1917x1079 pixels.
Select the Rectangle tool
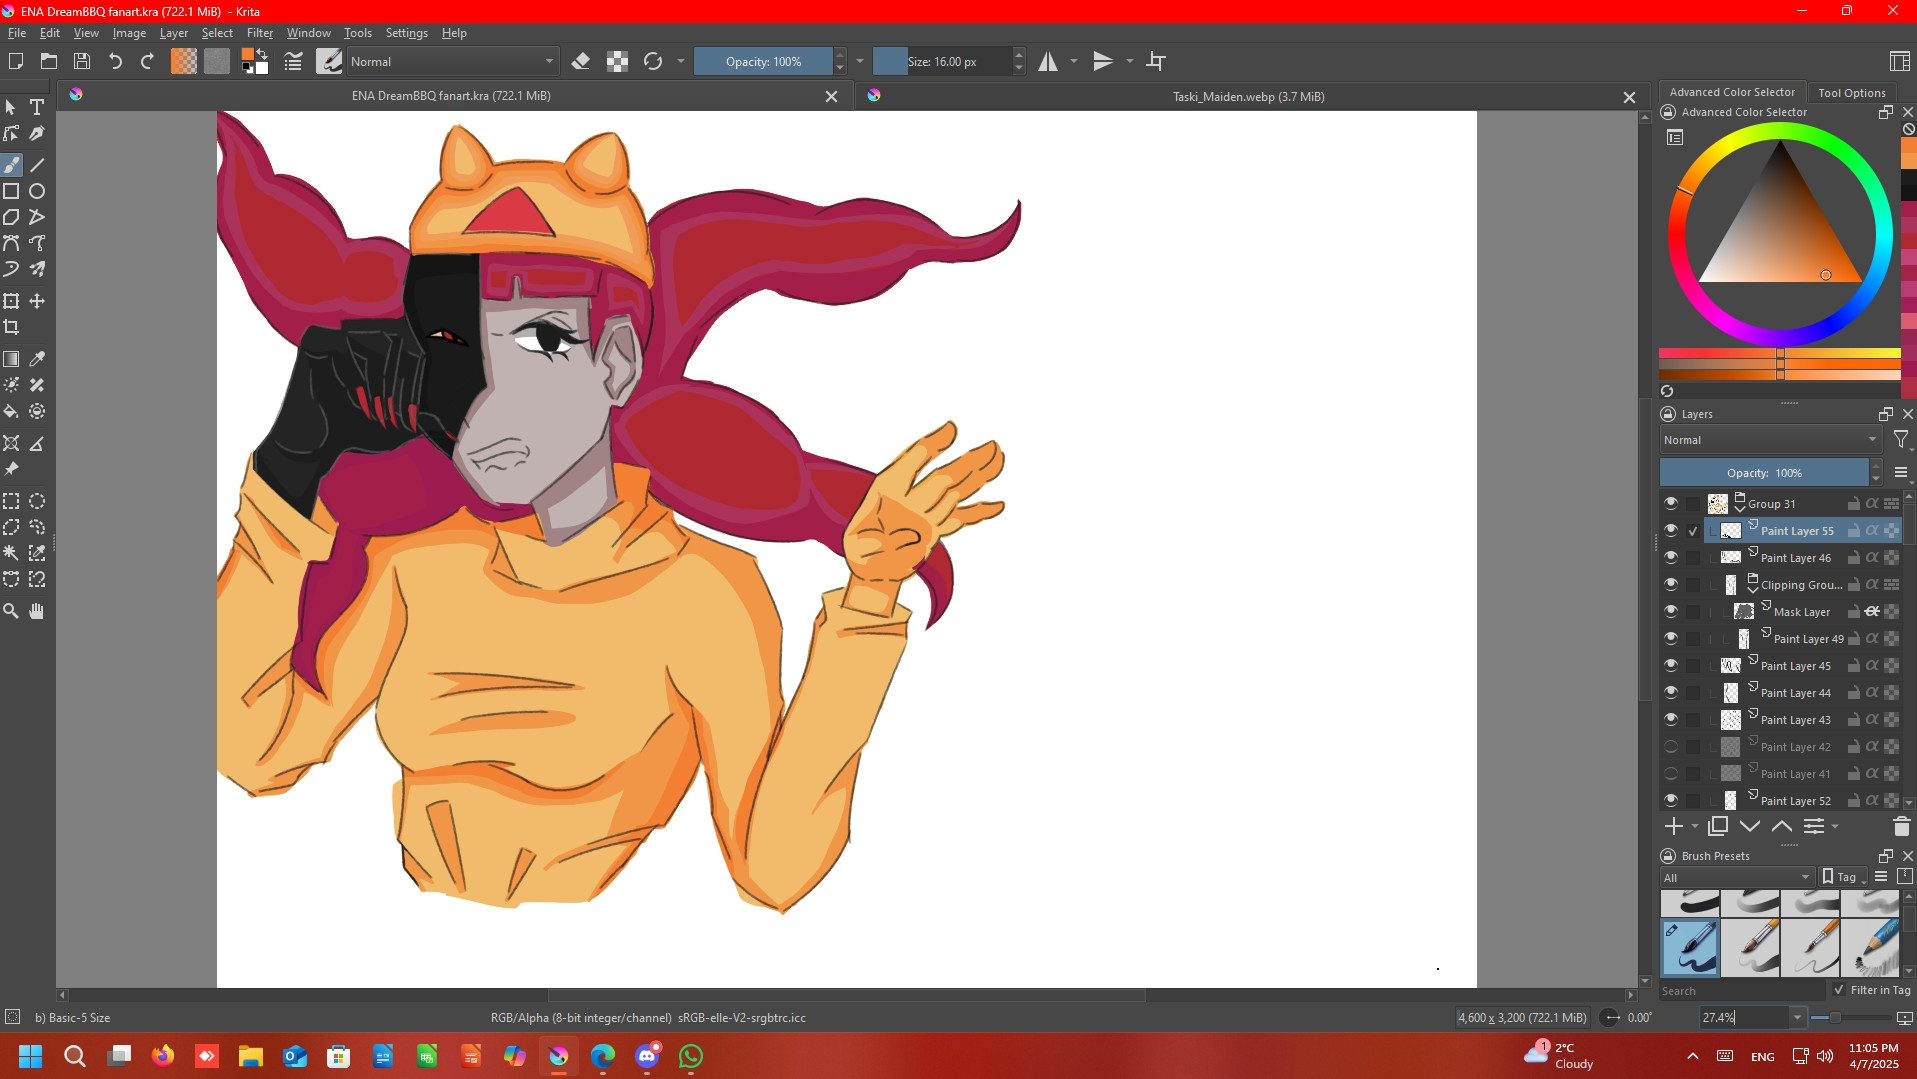[11, 191]
